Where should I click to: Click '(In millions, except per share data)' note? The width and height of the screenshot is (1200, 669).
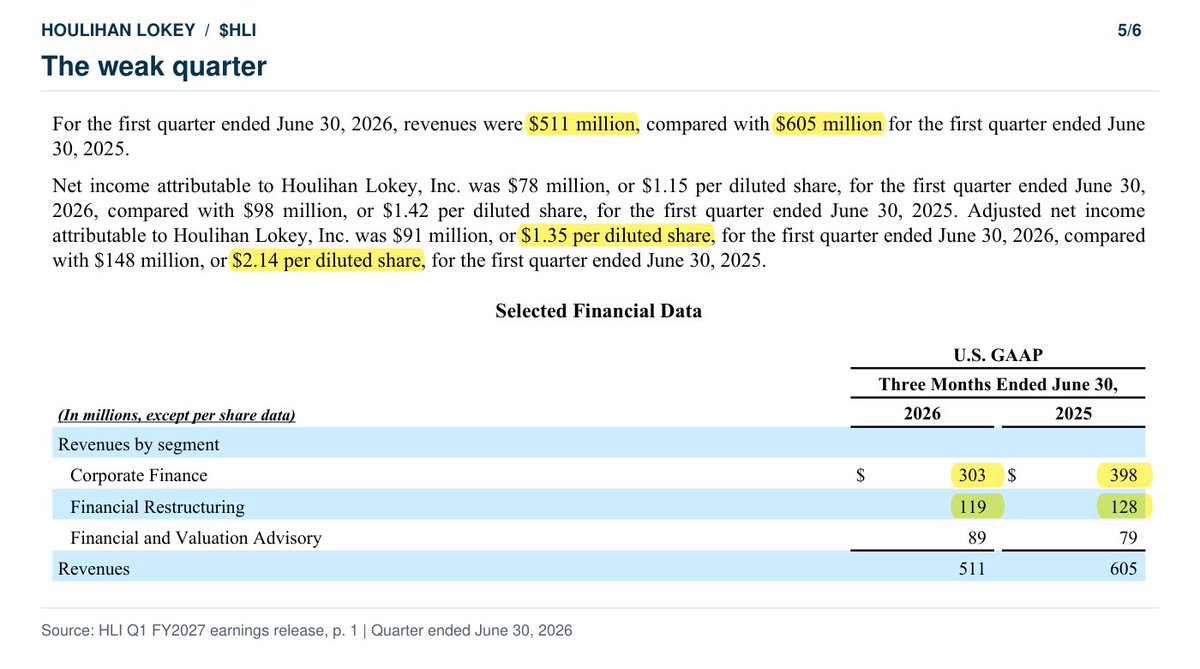pos(176,415)
